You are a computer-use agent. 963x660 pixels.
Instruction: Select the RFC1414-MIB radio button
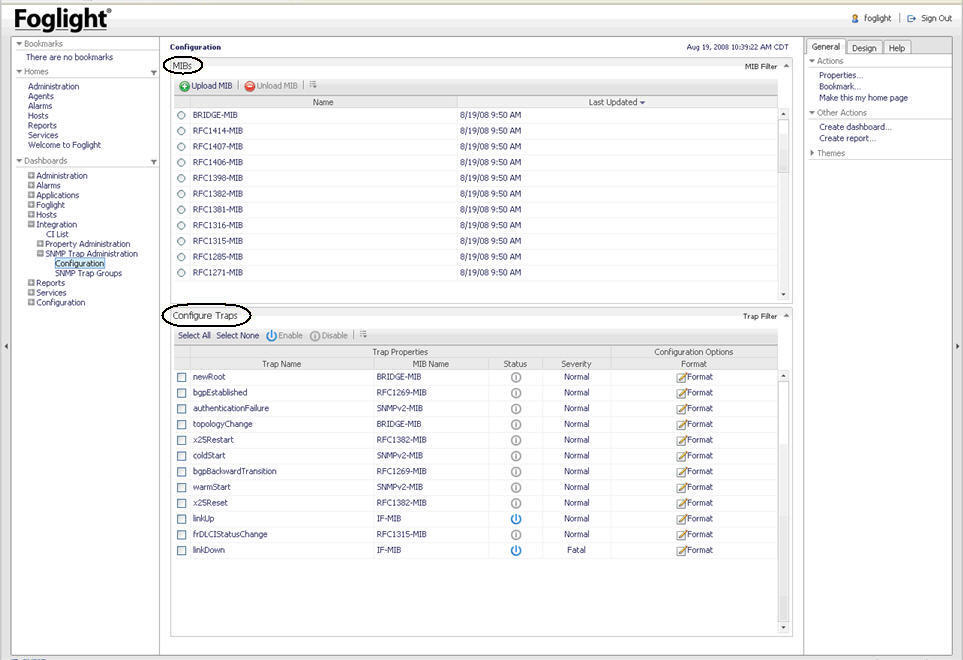181,131
